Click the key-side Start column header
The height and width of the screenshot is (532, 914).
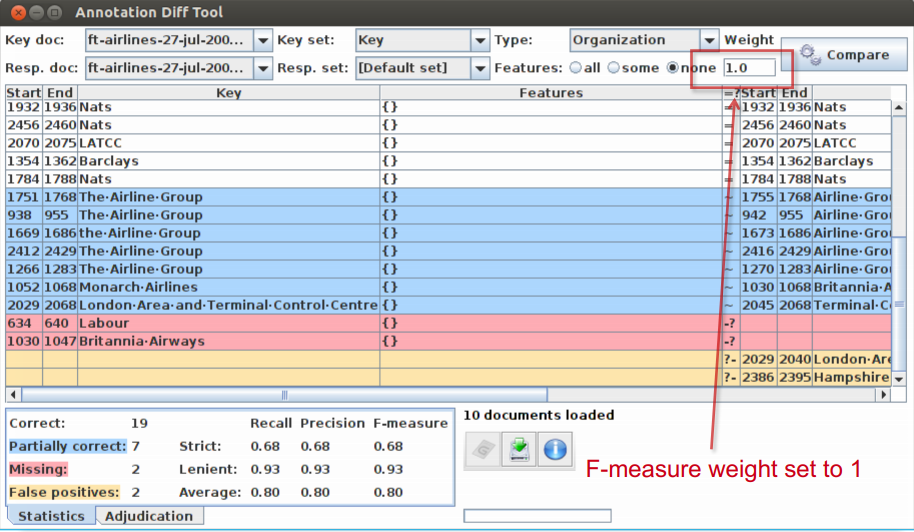point(24,93)
